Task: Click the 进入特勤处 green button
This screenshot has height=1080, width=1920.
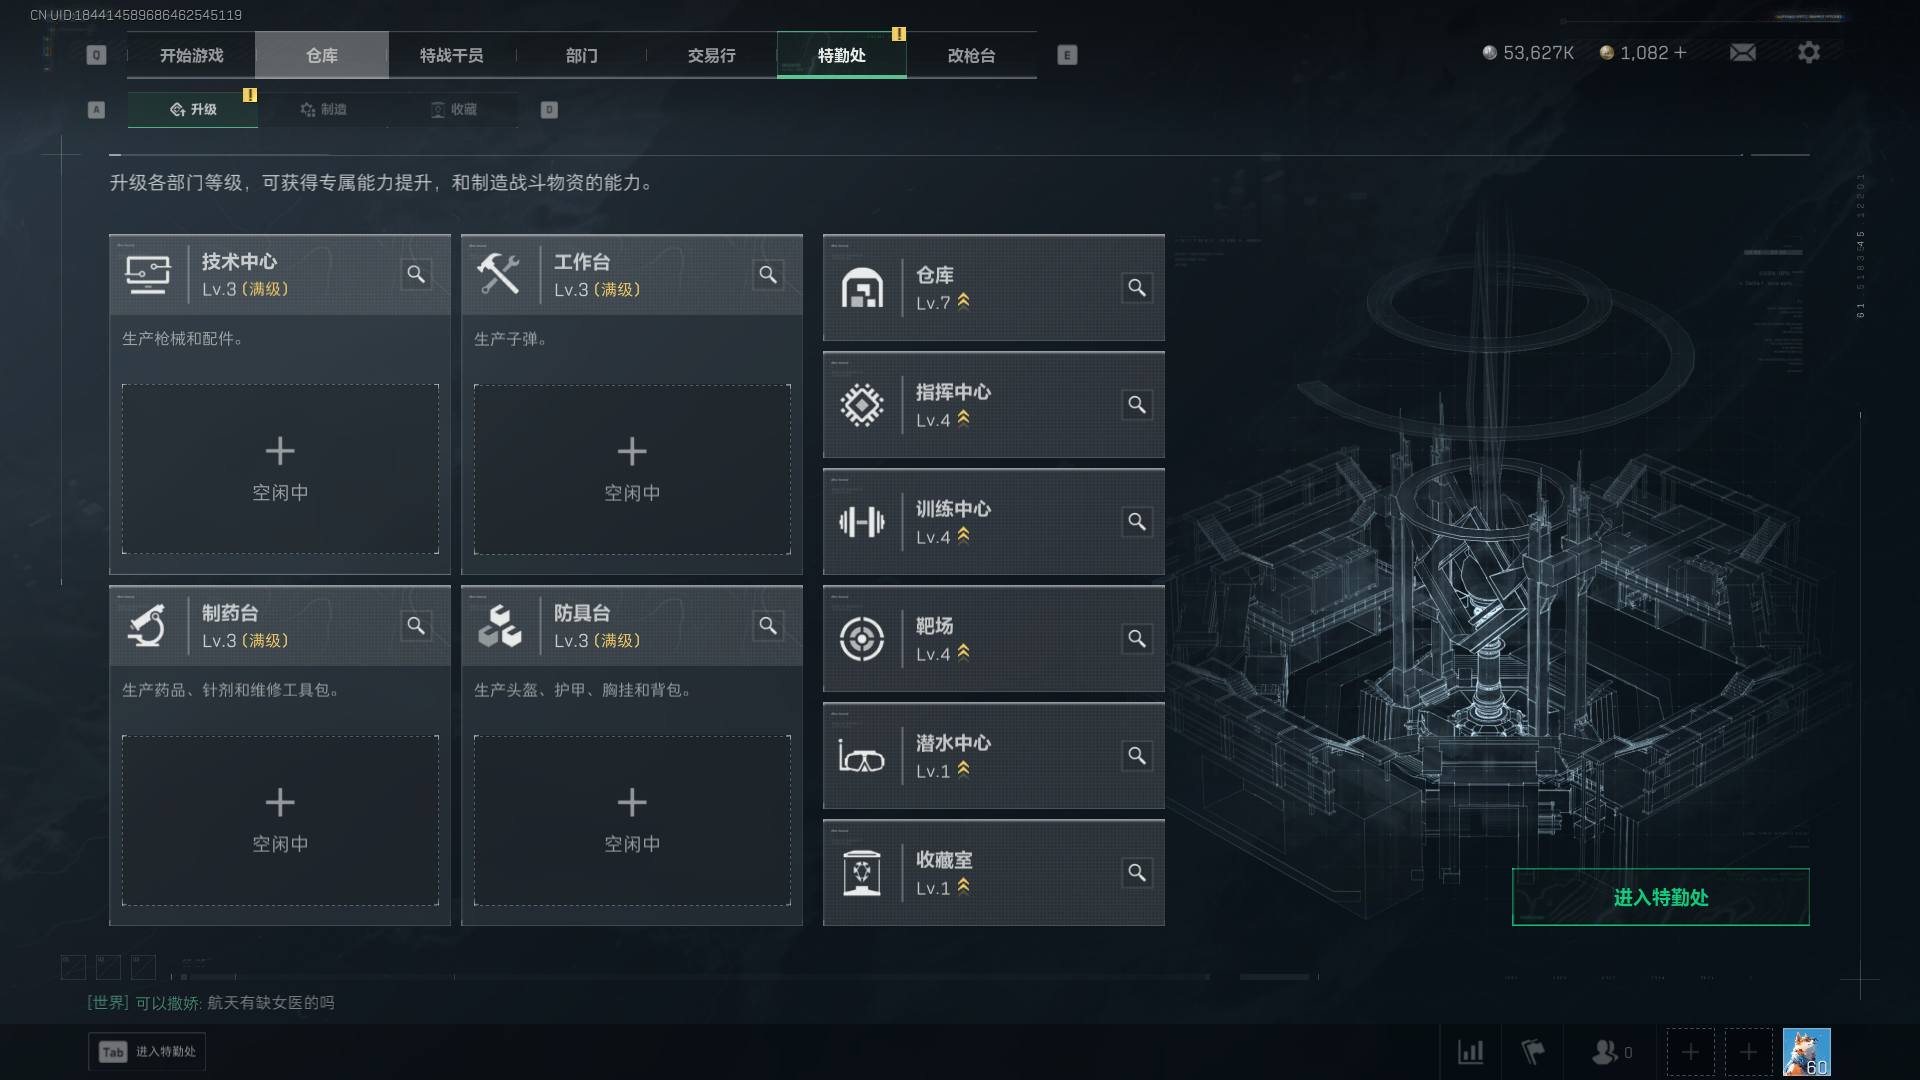Action: [x=1660, y=897]
